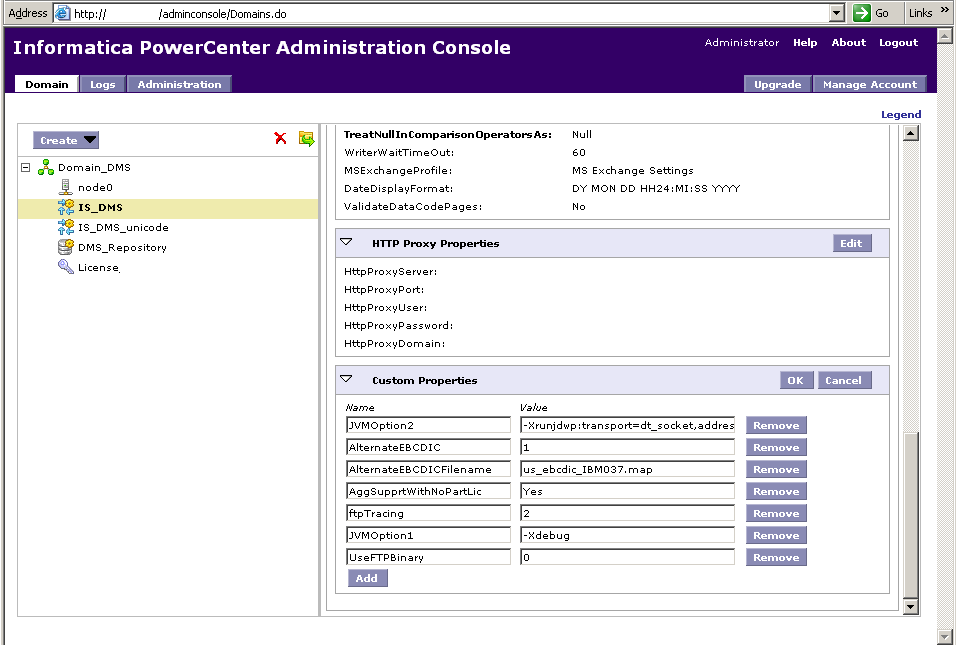This screenshot has width=956, height=645.
Task: Click the ftpTracing value field containing 2
Action: pos(627,513)
